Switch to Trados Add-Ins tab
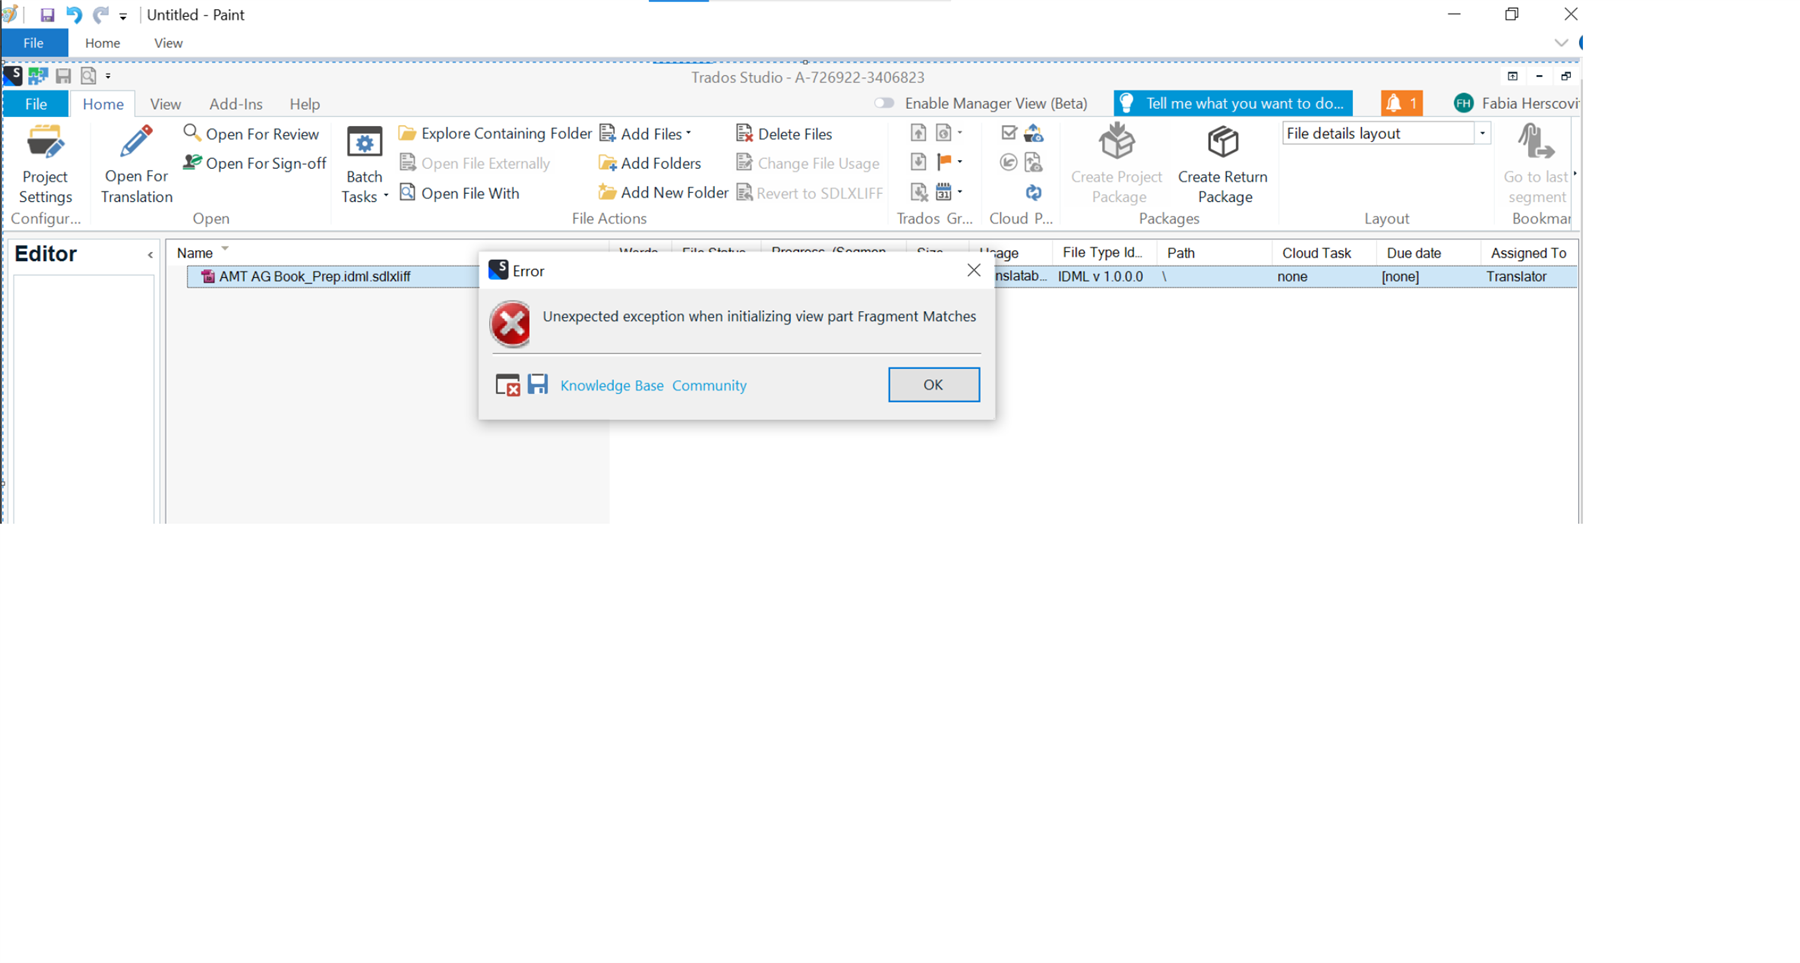The image size is (1800, 963). [236, 104]
